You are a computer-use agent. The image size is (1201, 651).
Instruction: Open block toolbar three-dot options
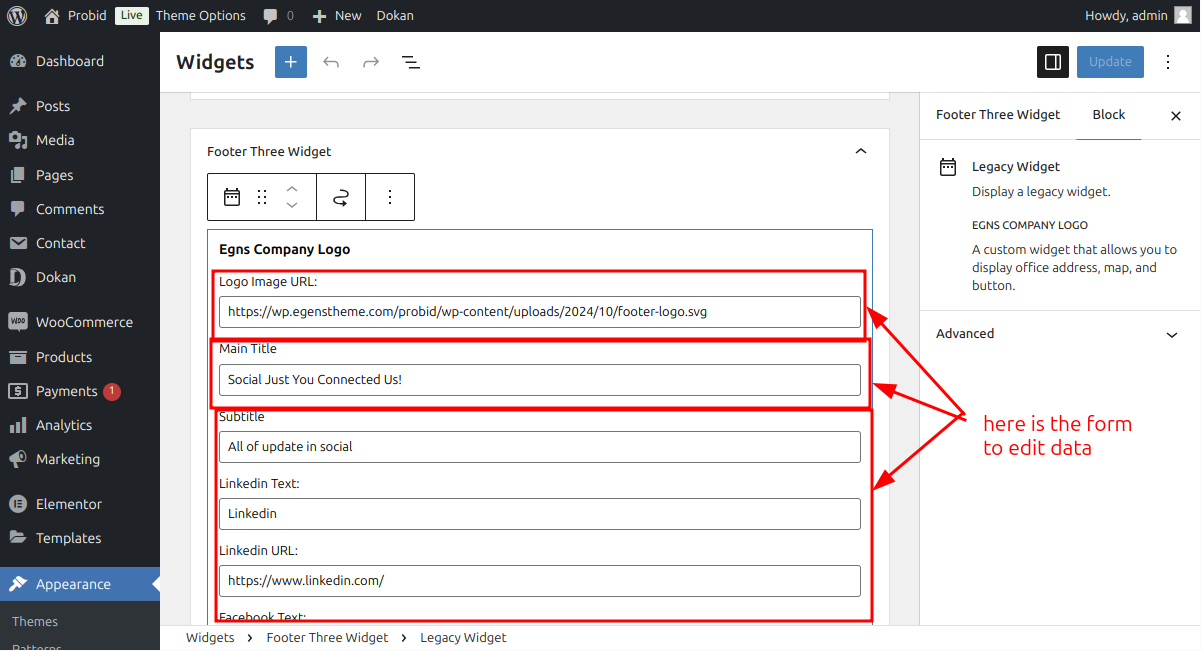(390, 197)
